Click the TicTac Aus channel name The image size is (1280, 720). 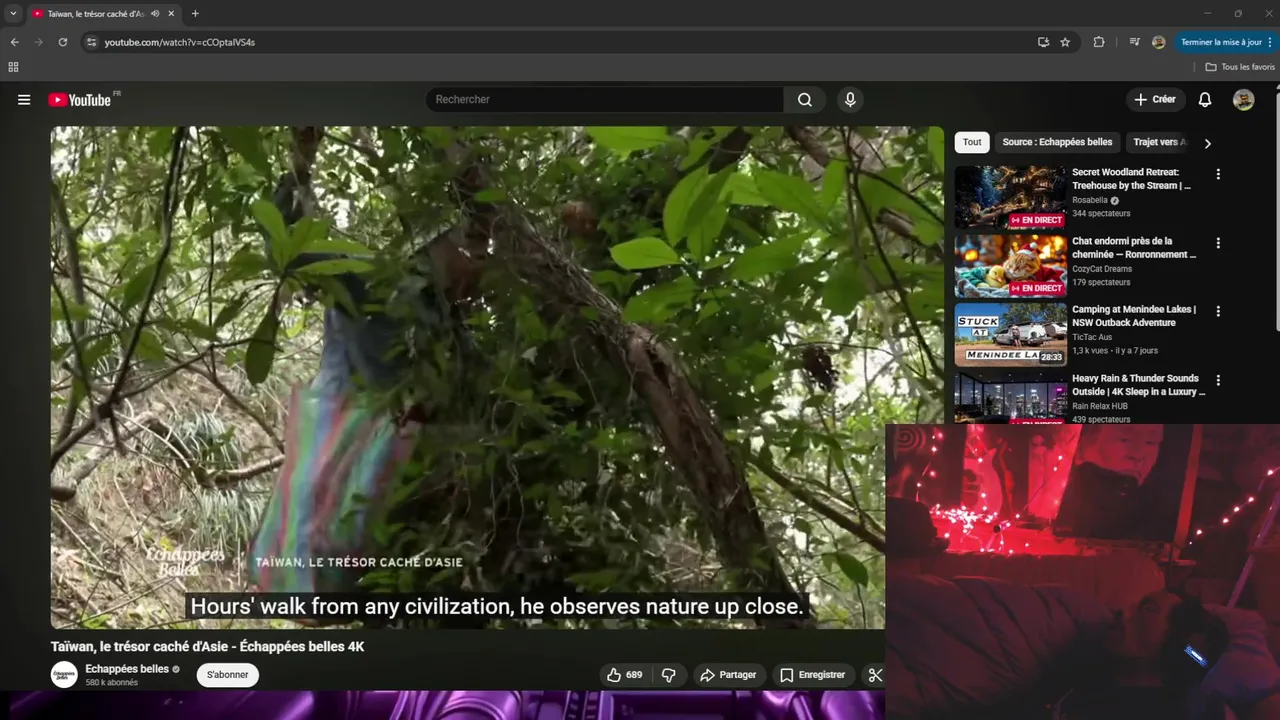click(1092, 337)
